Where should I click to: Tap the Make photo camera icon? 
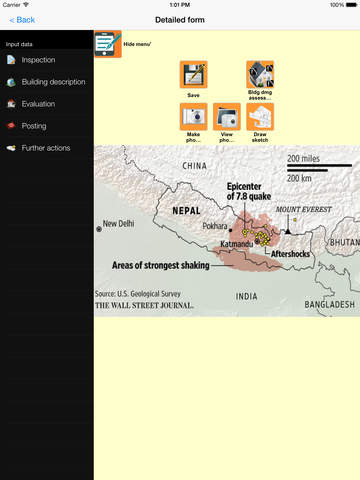click(x=193, y=116)
